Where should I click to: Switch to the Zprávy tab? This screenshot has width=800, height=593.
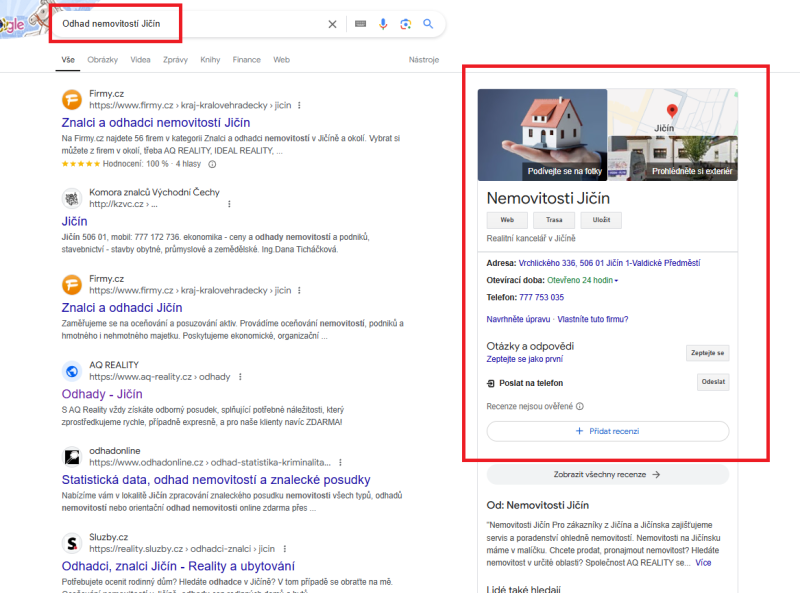point(176,60)
